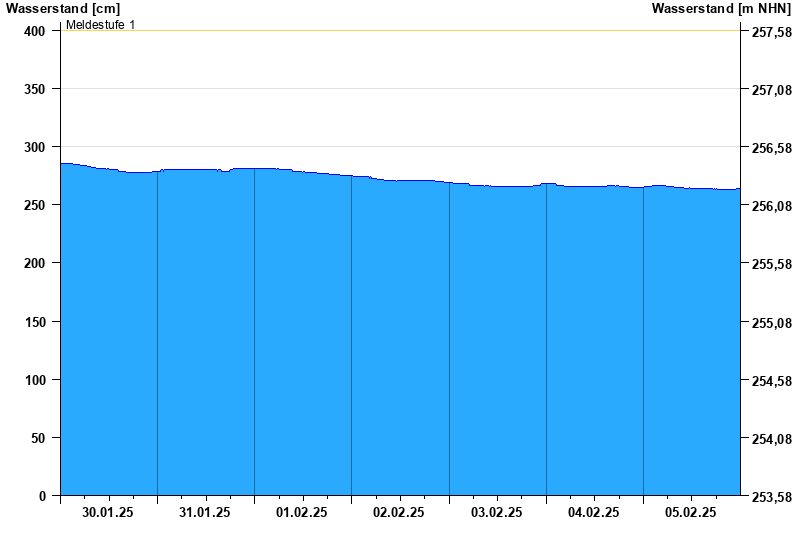Click the 257,58 value on right axis
Image resolution: width=800 pixels, height=550 pixels.
click(x=771, y=33)
